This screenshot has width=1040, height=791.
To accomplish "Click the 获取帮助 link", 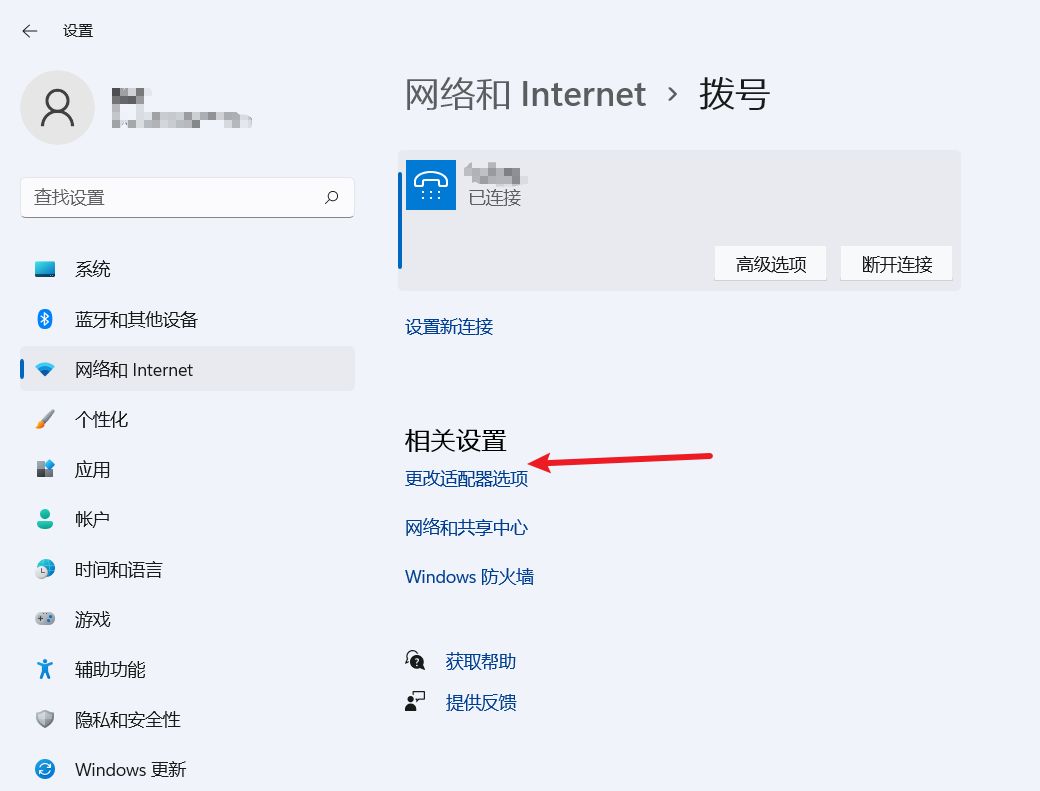I will coord(481,661).
